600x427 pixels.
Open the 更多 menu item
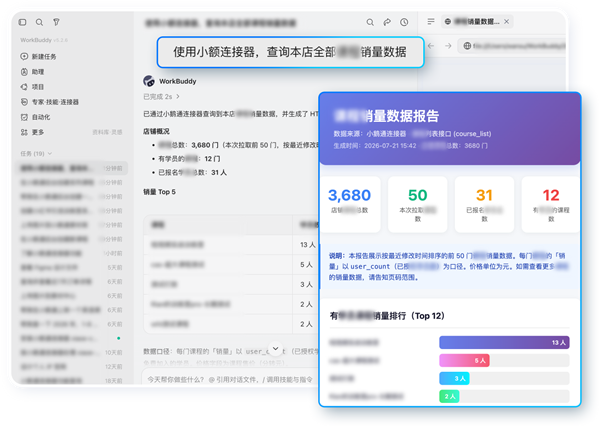pyautogui.click(x=32, y=132)
